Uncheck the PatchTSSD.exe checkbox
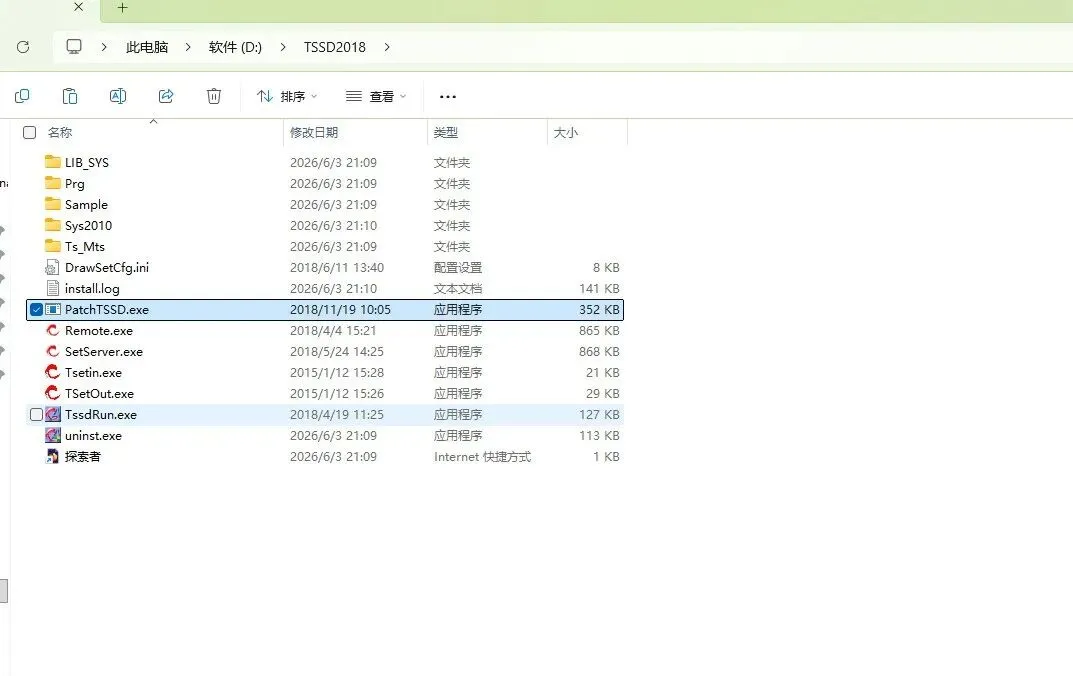The height and width of the screenshot is (676, 1073). [x=36, y=309]
